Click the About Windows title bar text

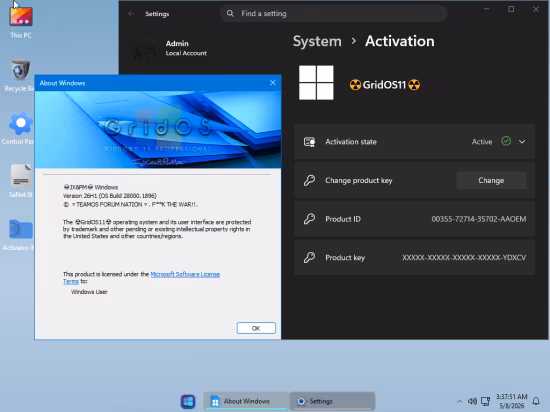(62, 83)
